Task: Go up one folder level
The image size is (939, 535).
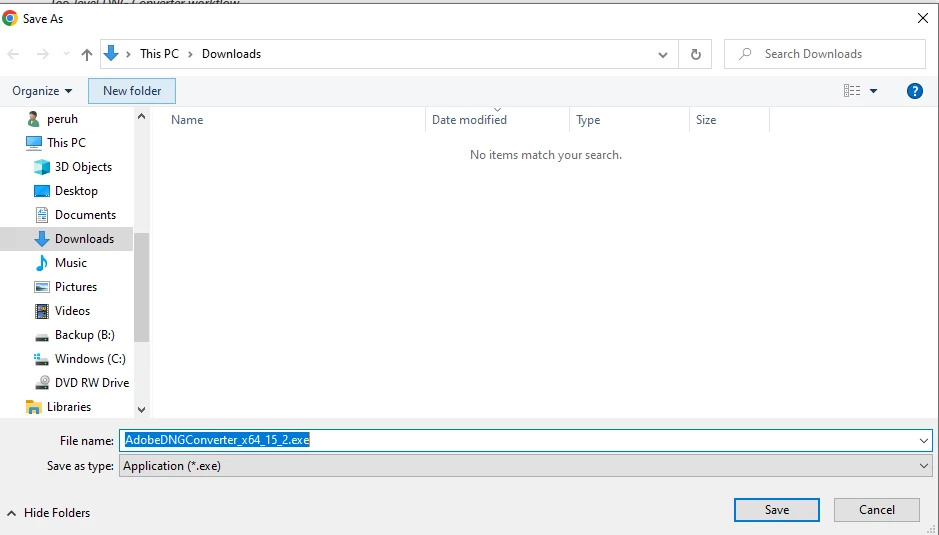Action: coord(87,55)
